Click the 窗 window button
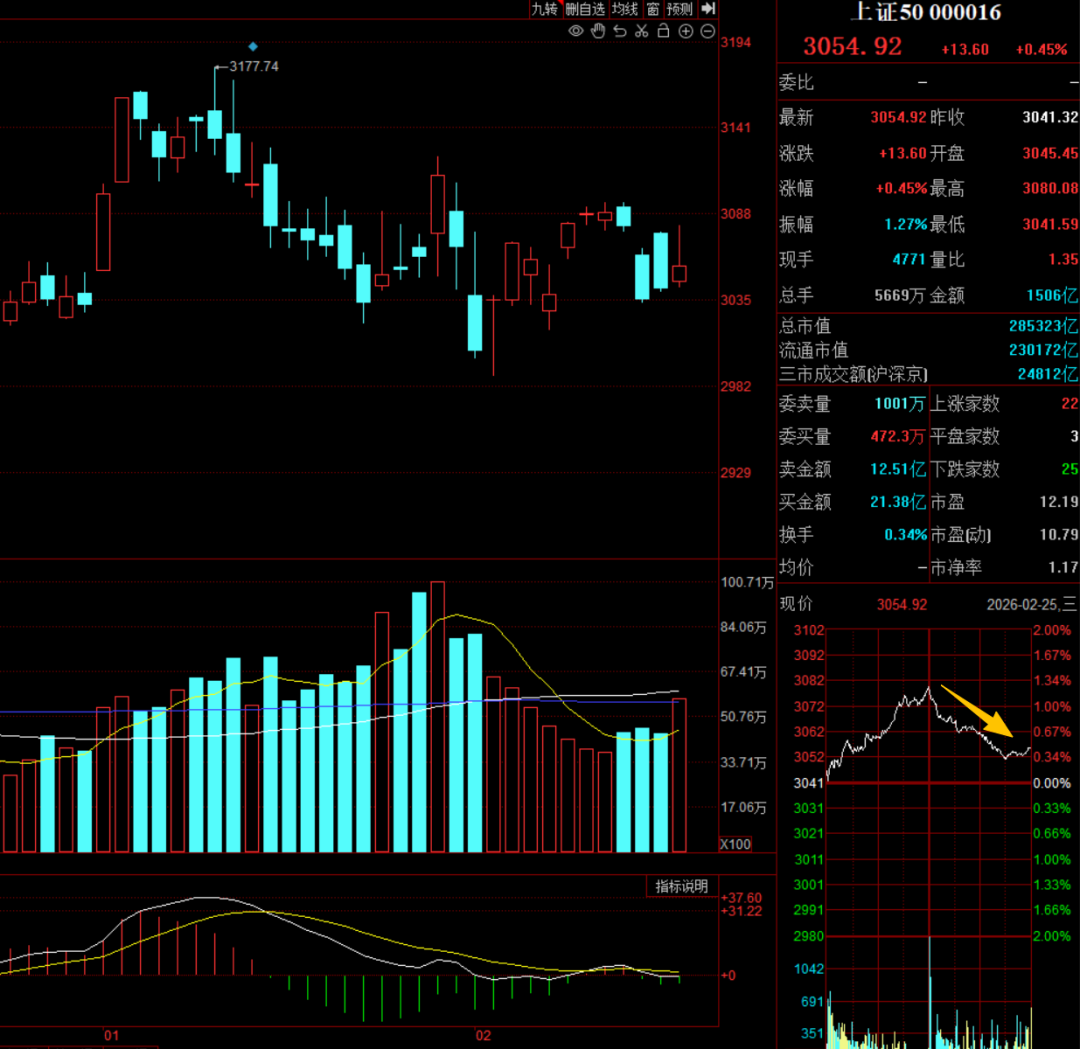The height and width of the screenshot is (1049, 1080). pyautogui.click(x=653, y=9)
